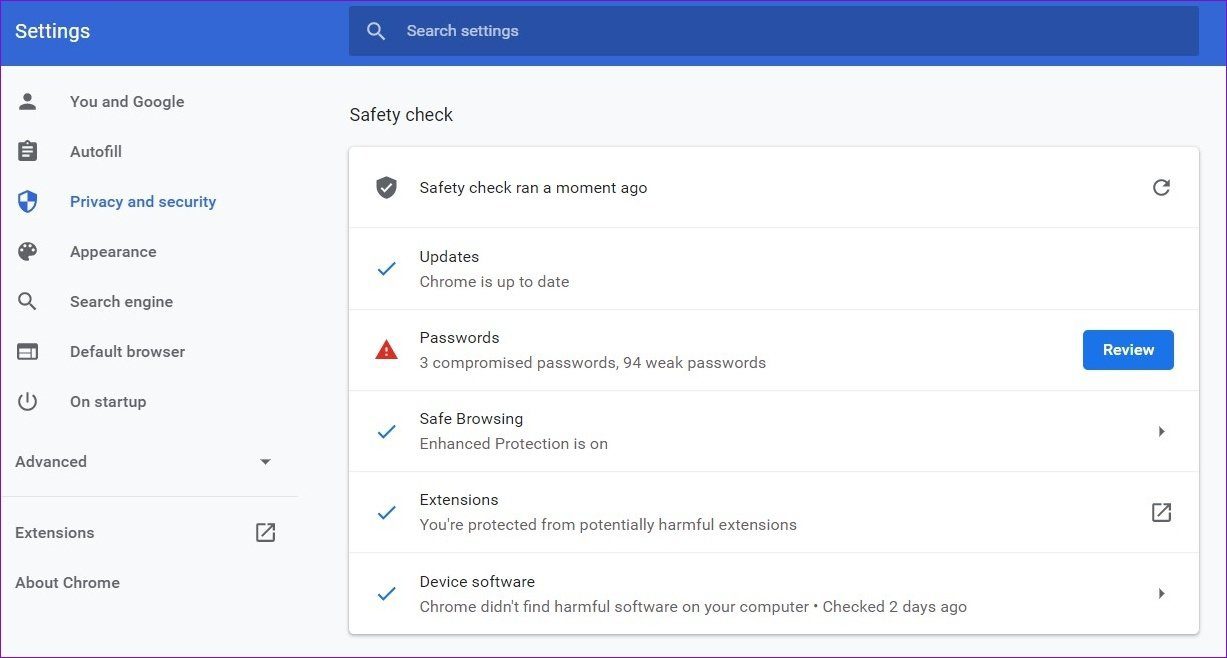
Task: Click the gray shield Safety check icon
Action: pos(386,188)
